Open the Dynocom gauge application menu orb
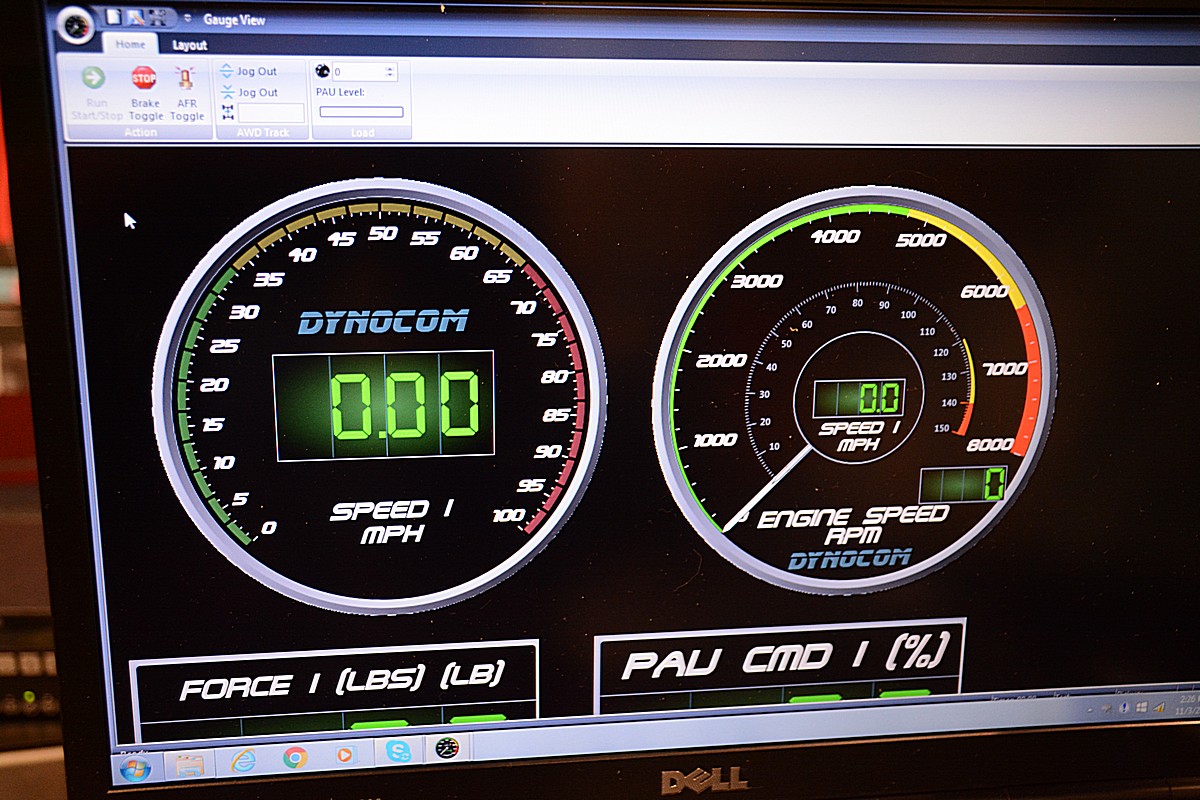 click(76, 25)
